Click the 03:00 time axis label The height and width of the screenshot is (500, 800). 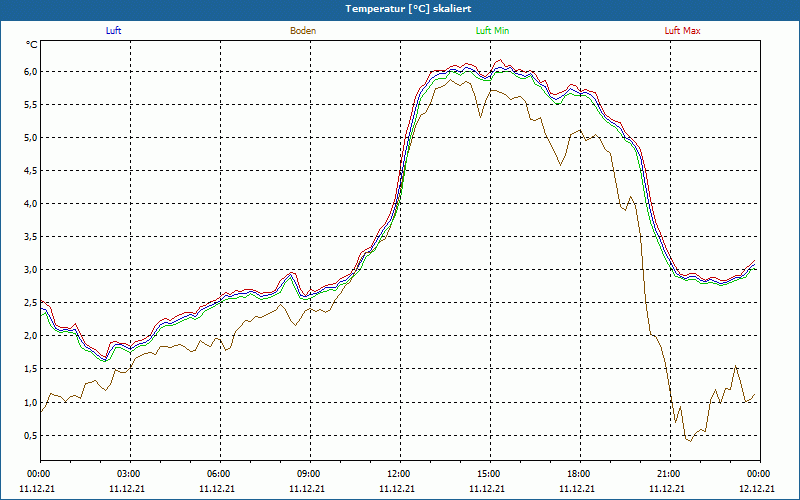point(127,474)
